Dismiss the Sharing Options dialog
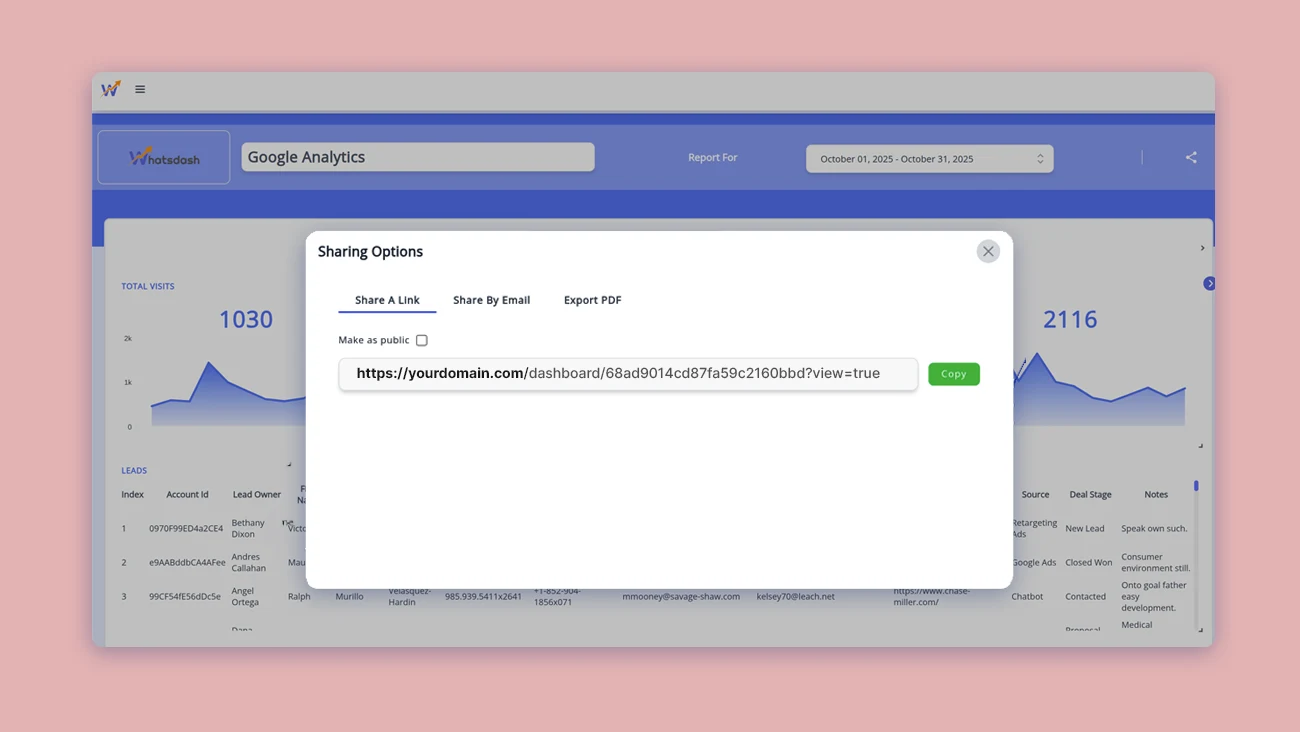This screenshot has height=732, width=1300. (x=988, y=251)
